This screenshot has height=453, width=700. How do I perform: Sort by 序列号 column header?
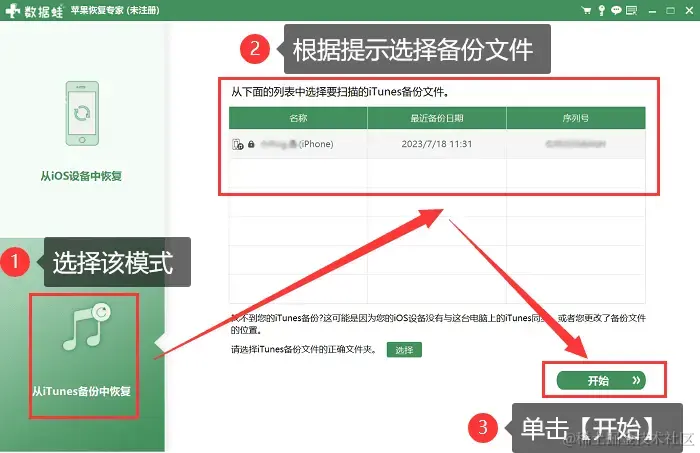pyautogui.click(x=576, y=118)
